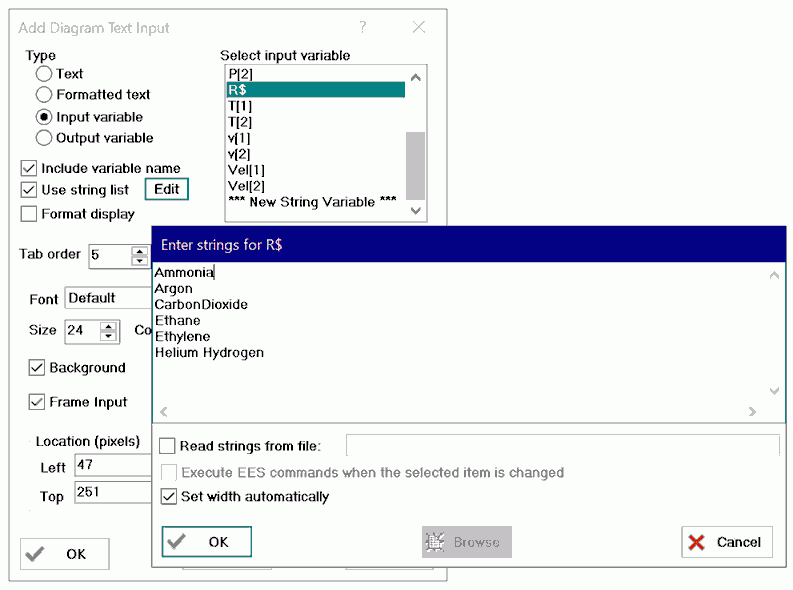793x590 pixels.
Task: Toggle Include variable name checkbox
Action: (29, 169)
